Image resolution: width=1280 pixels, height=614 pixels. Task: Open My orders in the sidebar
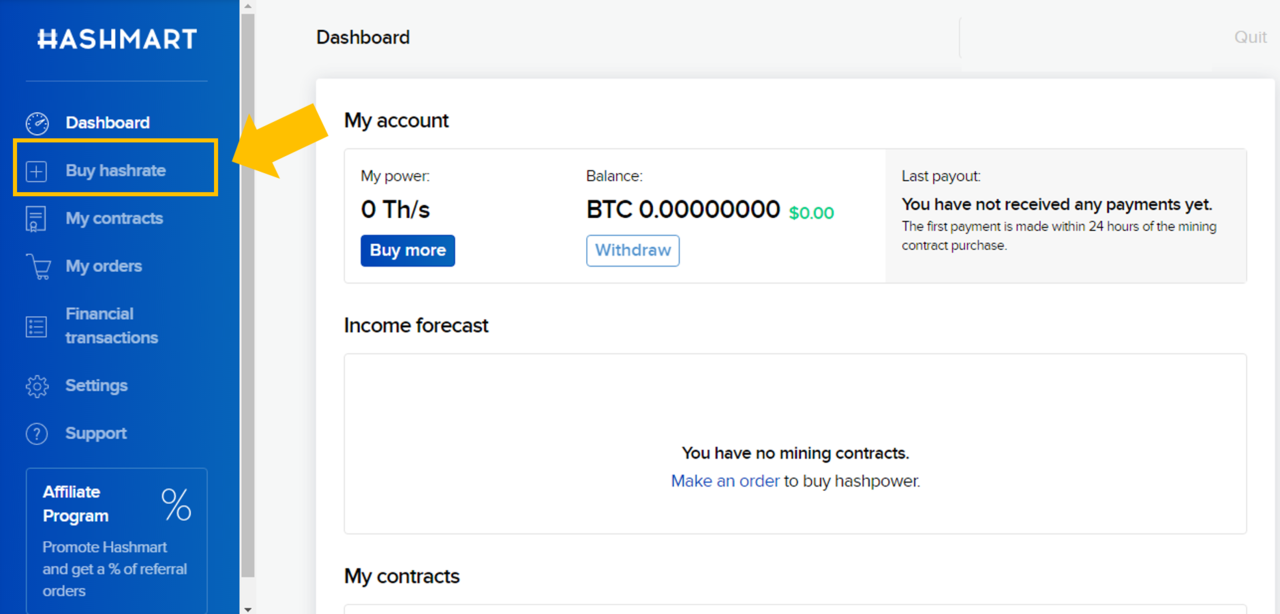click(x=104, y=267)
